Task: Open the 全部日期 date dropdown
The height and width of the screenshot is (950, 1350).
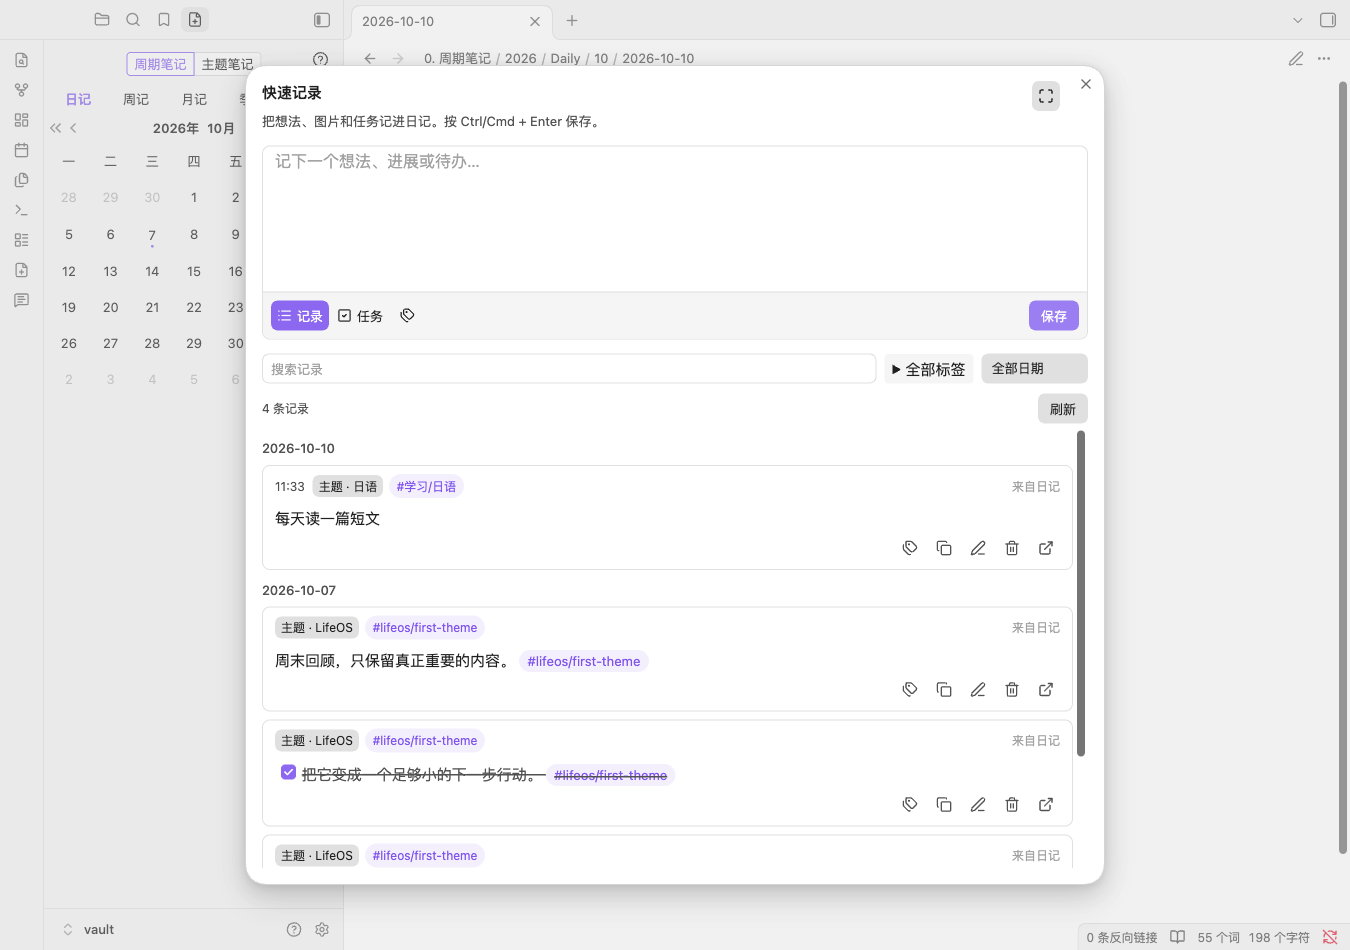Action: tap(1034, 368)
